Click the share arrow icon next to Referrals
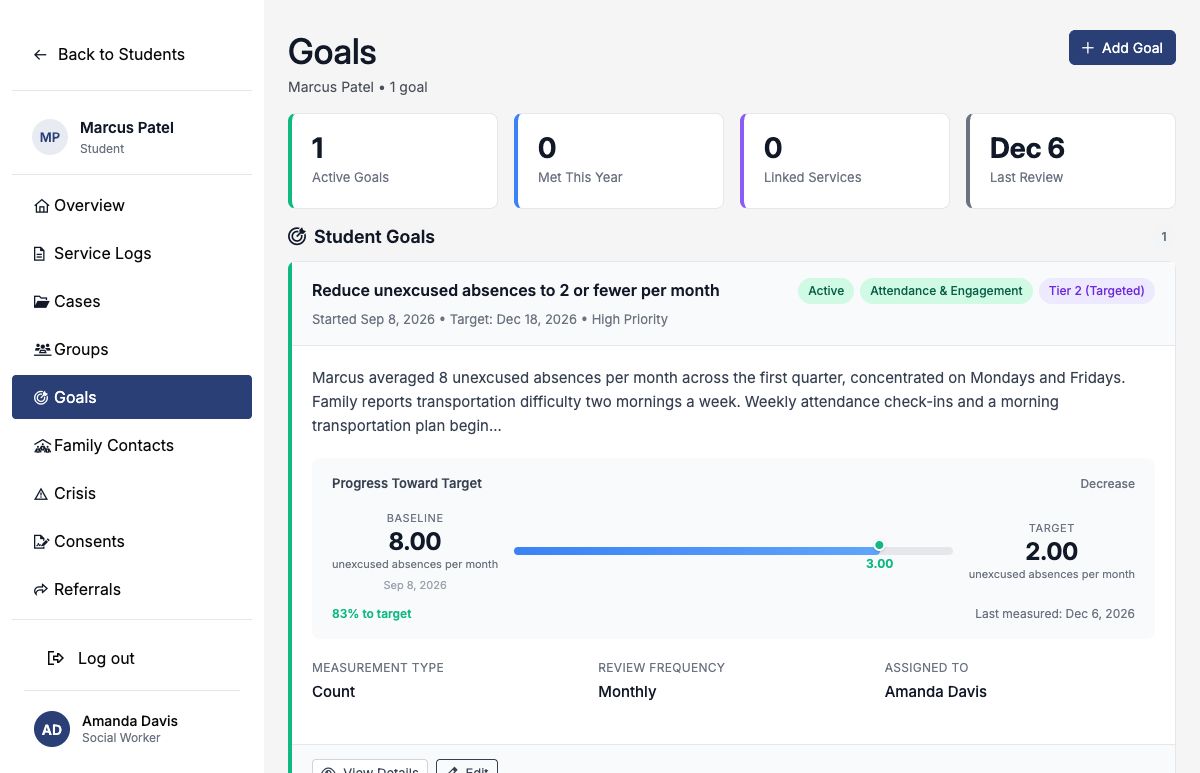The width and height of the screenshot is (1200, 773). (x=41, y=590)
